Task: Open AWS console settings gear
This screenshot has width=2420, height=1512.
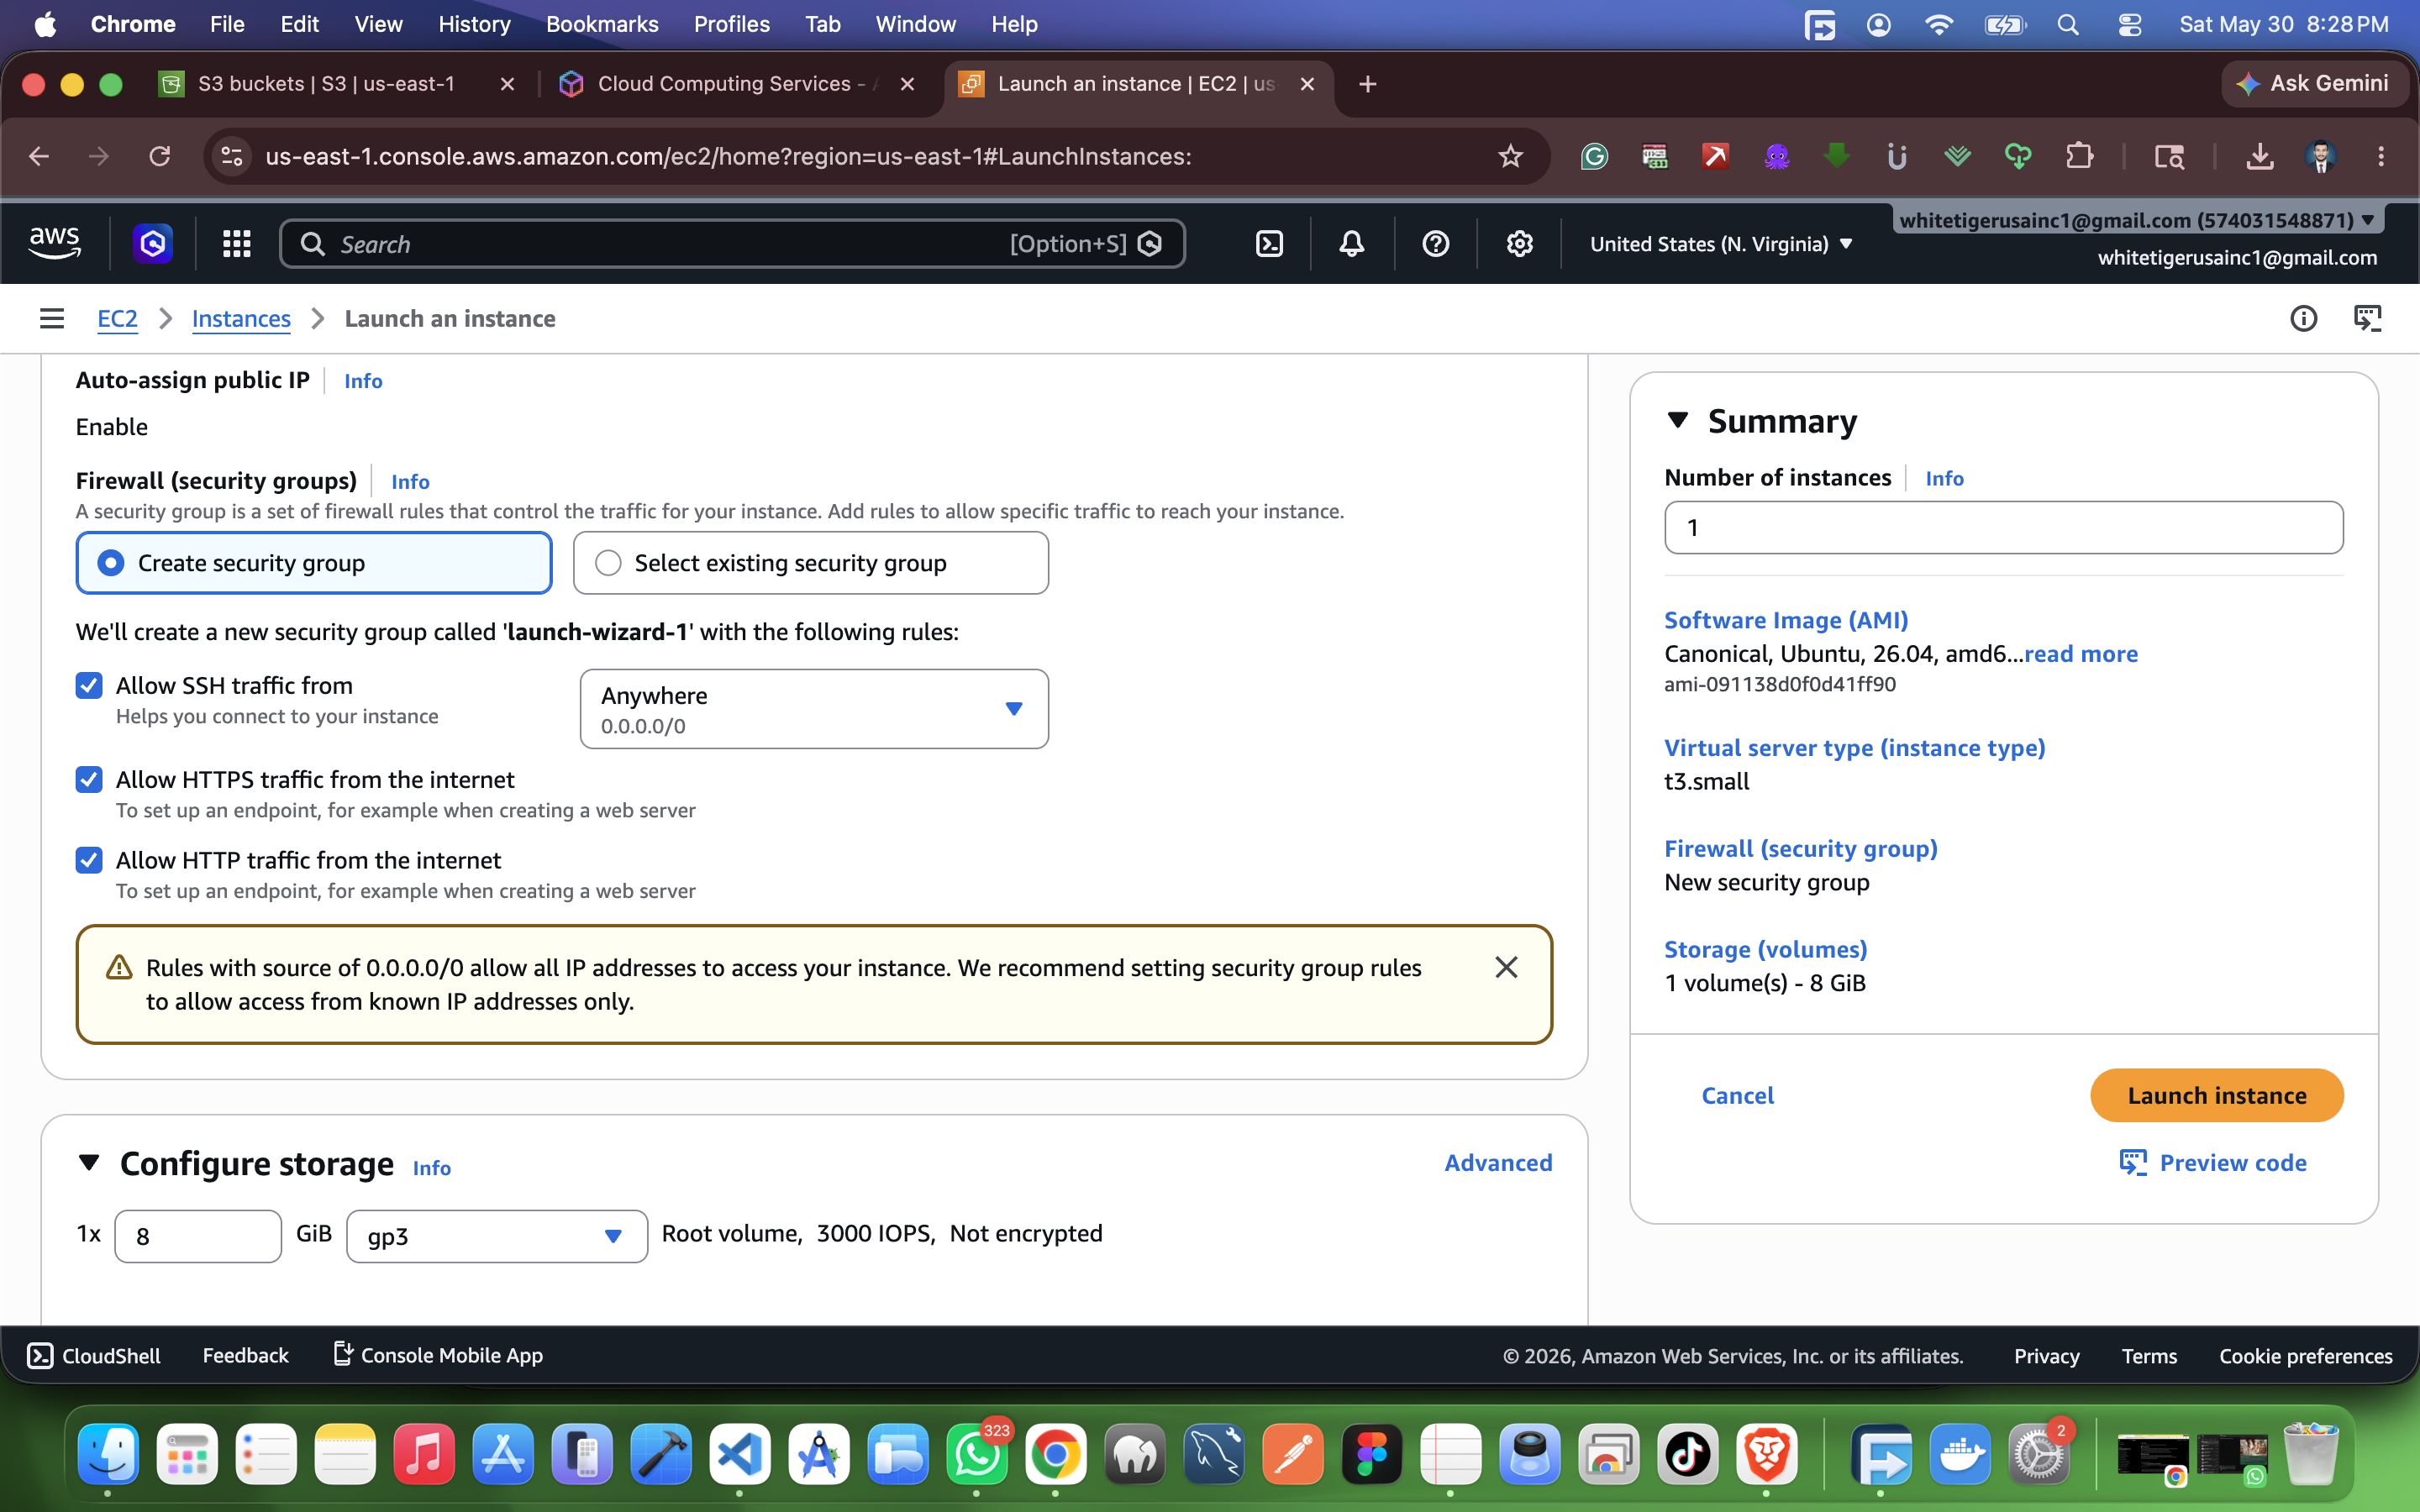Action: coord(1519,244)
